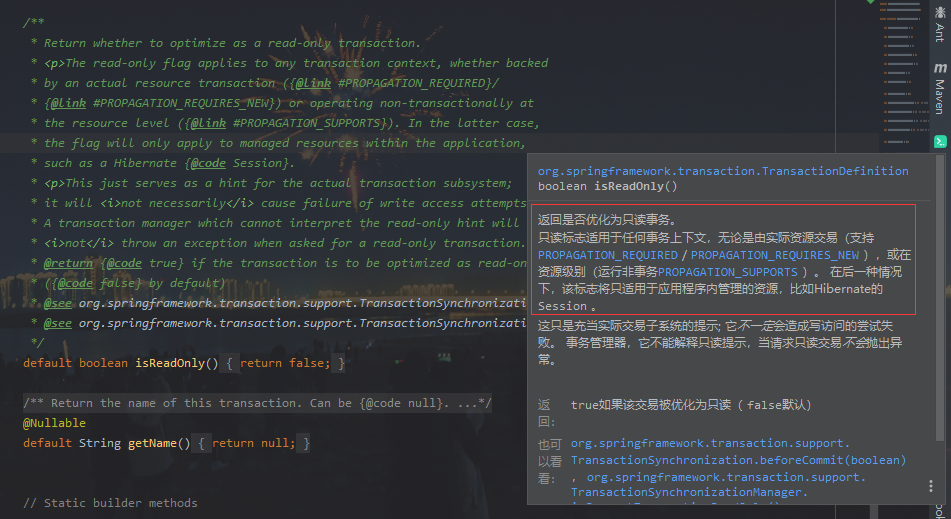
Task: Click the 'boolean isReadOnly()' signature in popup
Action: tap(607, 186)
